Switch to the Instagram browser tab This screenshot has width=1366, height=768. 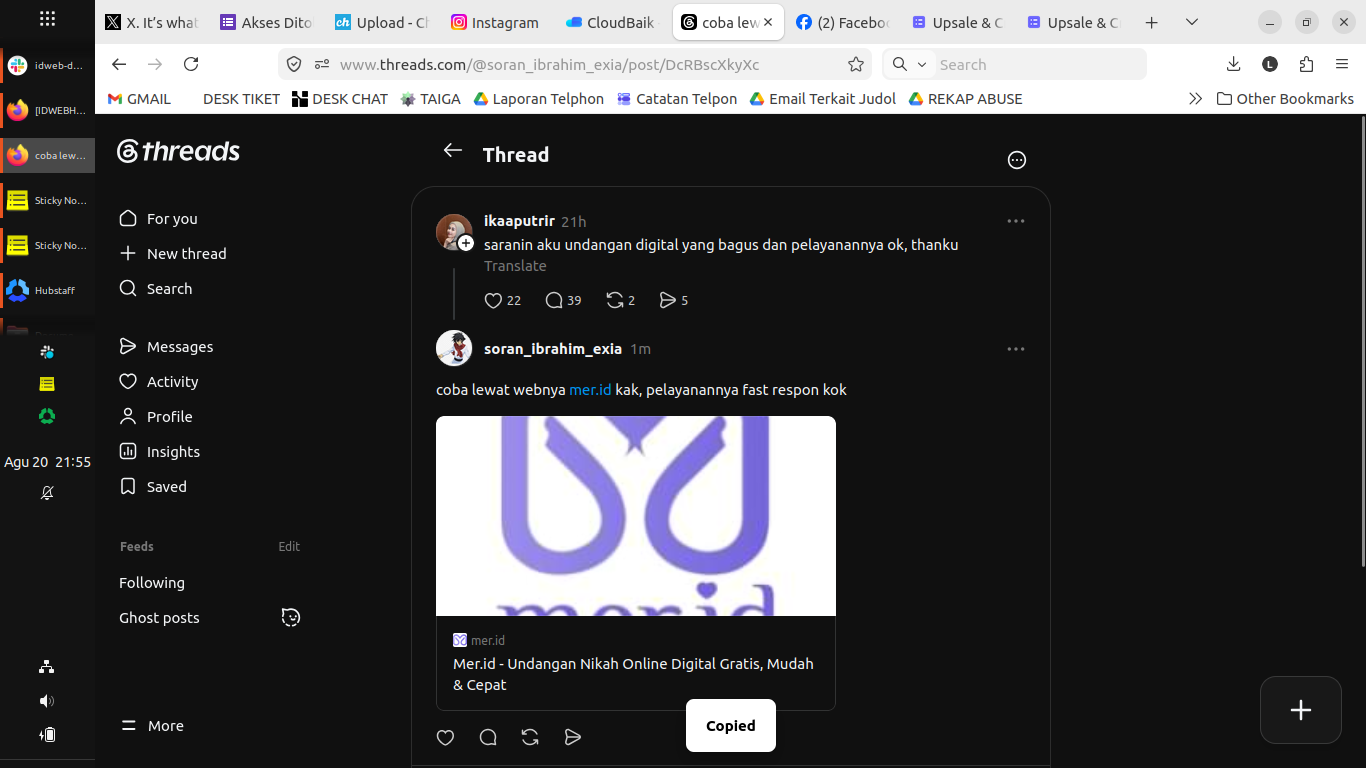pos(496,22)
